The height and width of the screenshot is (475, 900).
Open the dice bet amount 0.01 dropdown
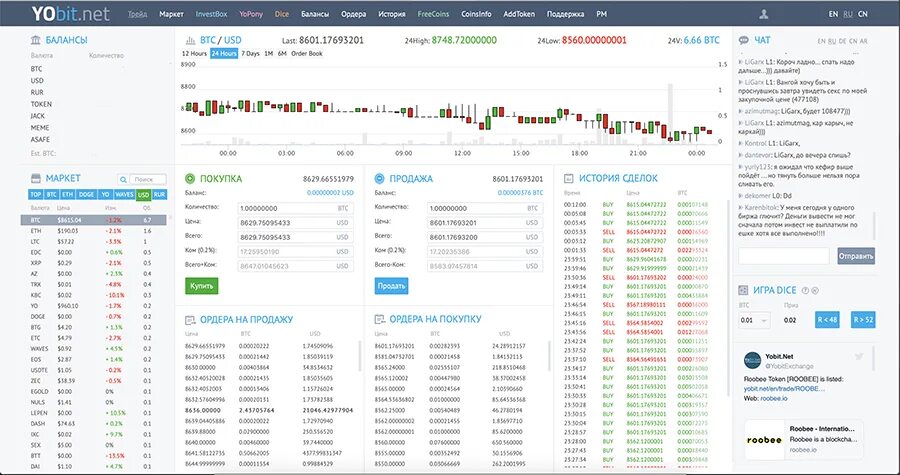point(754,320)
